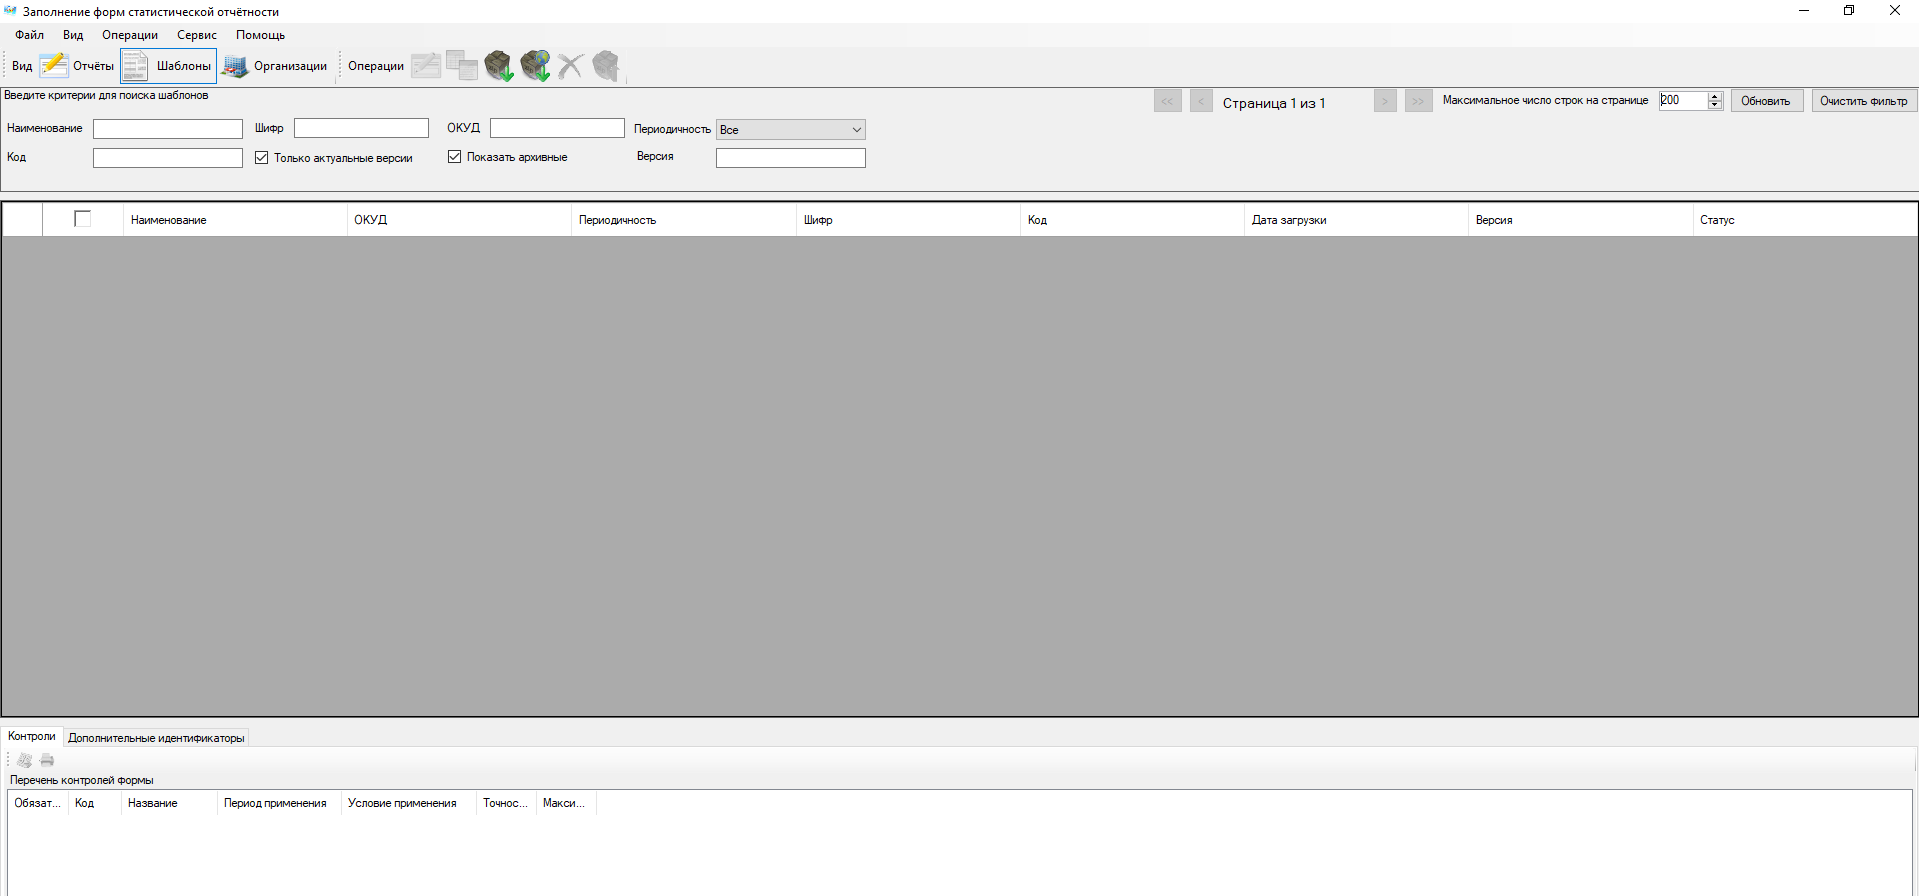Click the zip download icon with globe
Viewport: 1919px width, 896px height.
tap(535, 66)
